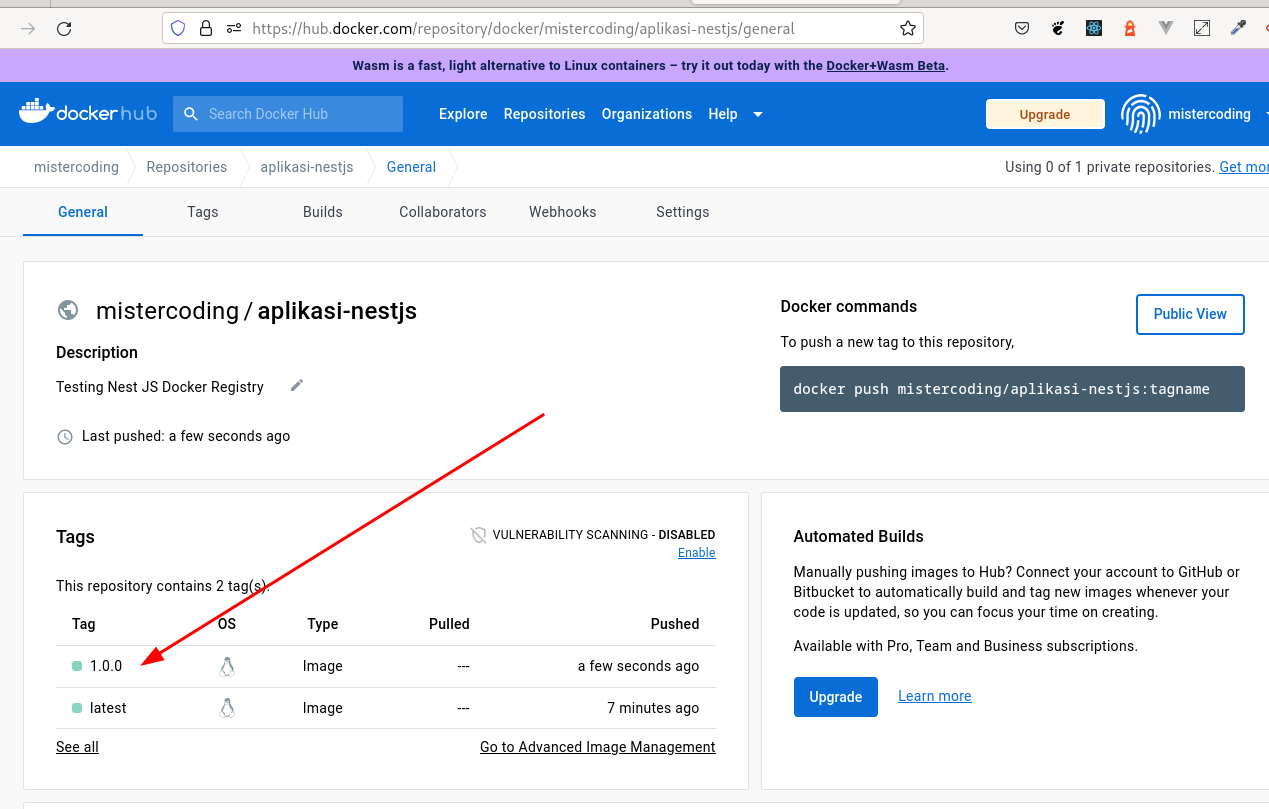Switch to the Tags tab
Viewport: 1269px width, 809px height.
coord(203,212)
